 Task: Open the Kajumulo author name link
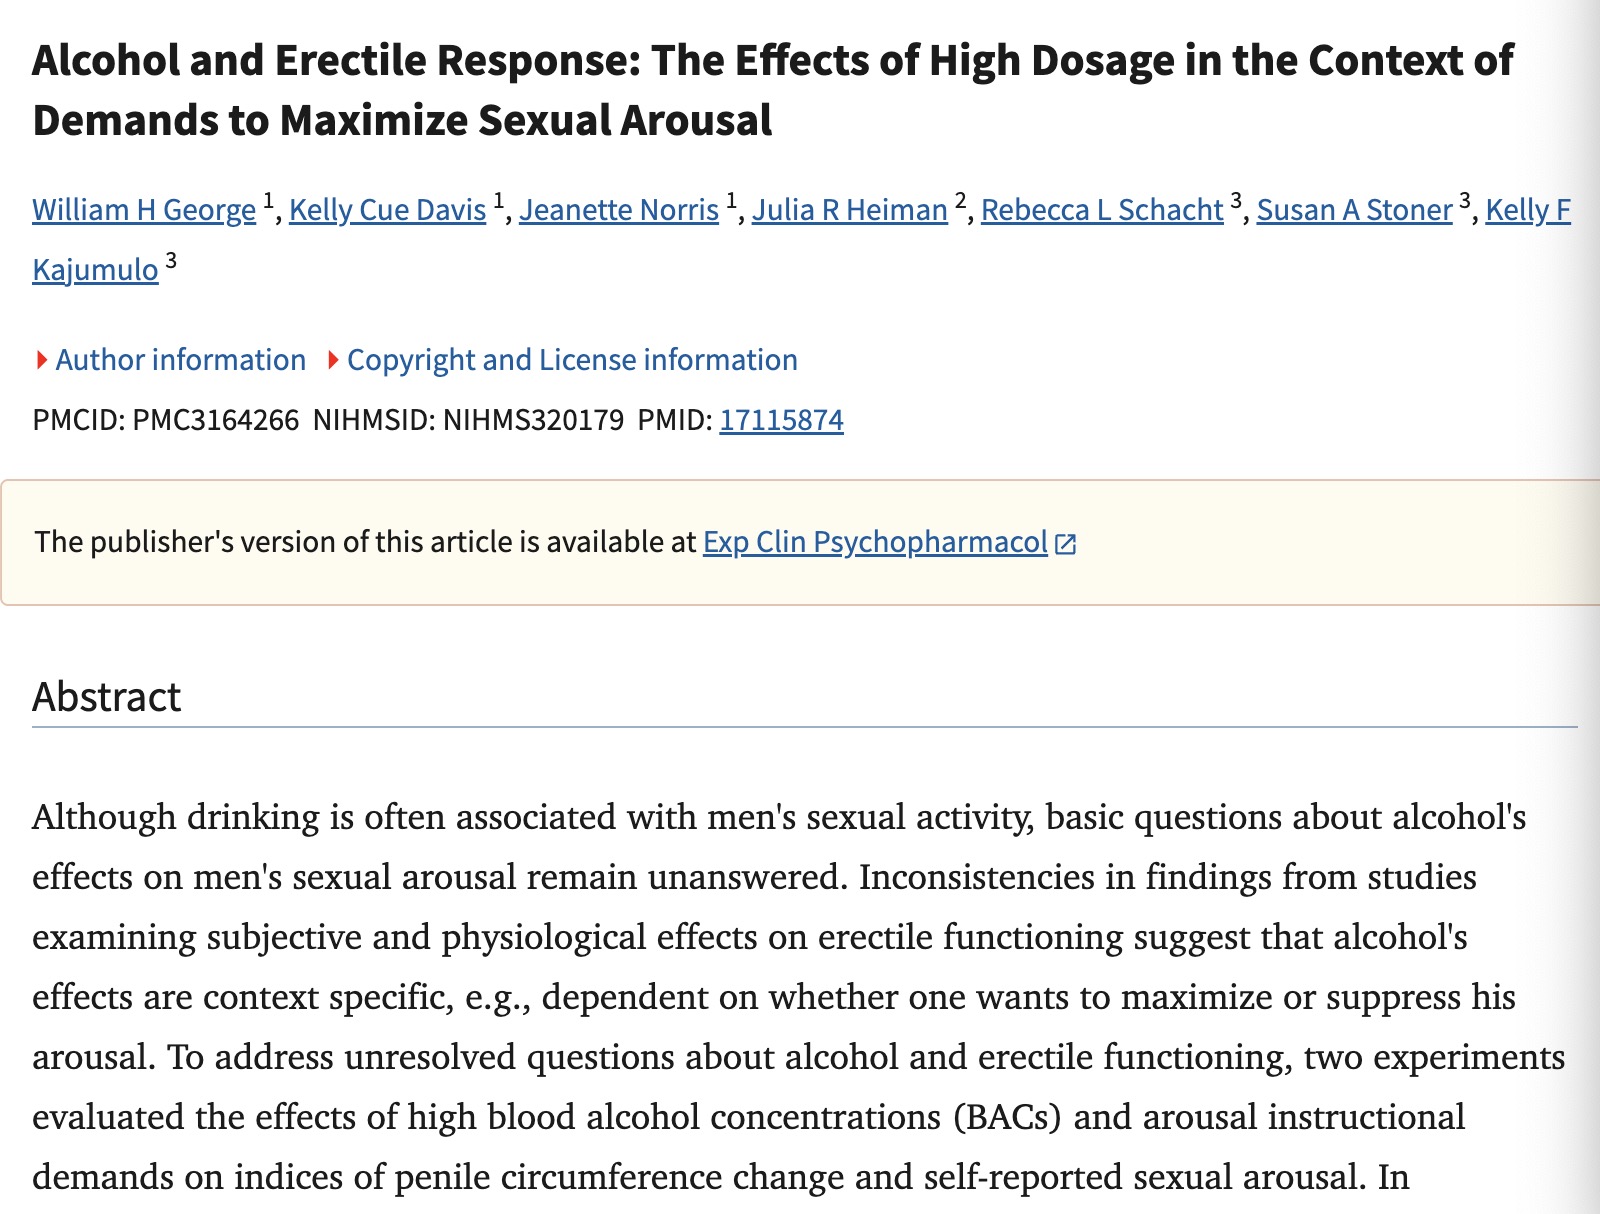coord(95,270)
